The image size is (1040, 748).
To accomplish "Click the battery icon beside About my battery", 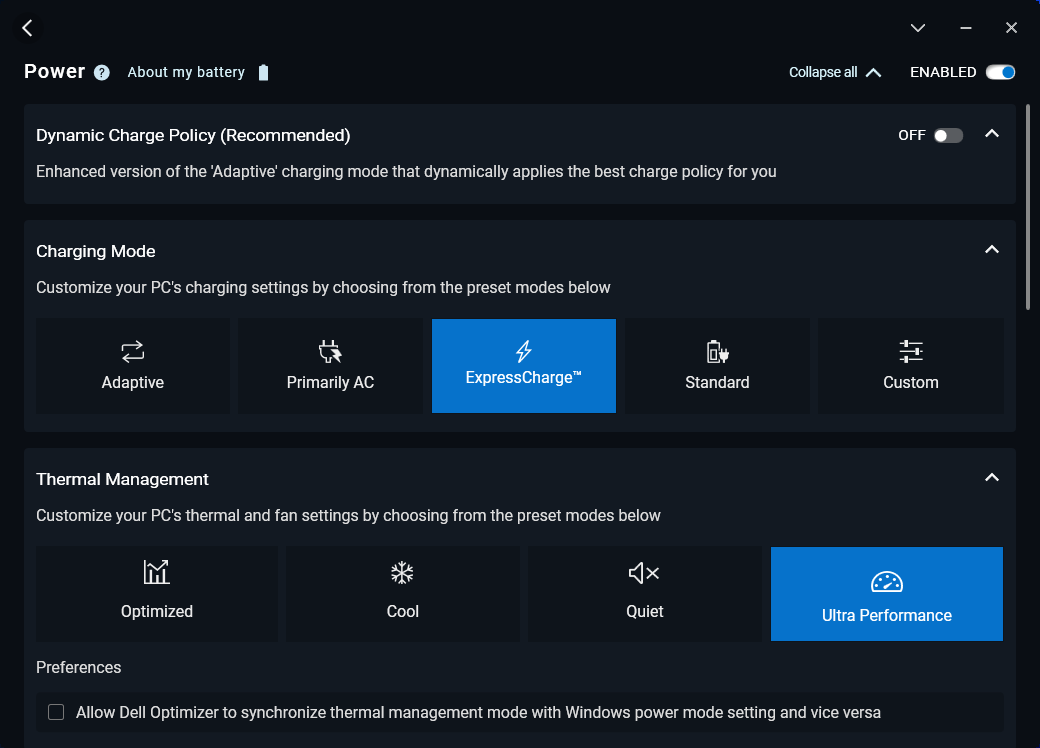I will (263, 72).
